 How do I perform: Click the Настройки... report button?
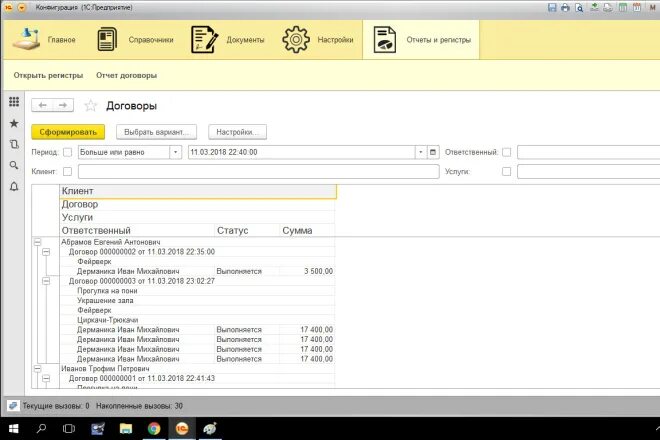[x=237, y=132]
